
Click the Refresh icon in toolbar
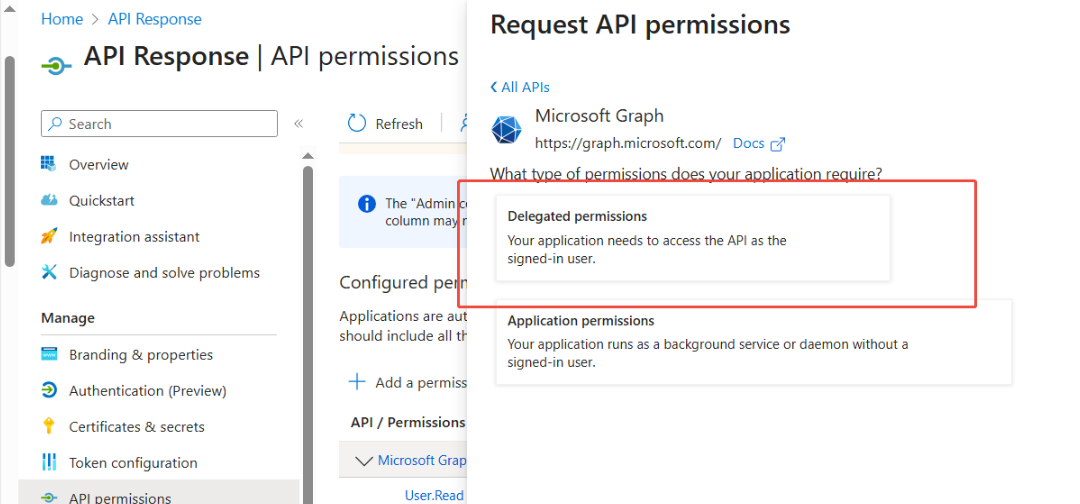[357, 124]
